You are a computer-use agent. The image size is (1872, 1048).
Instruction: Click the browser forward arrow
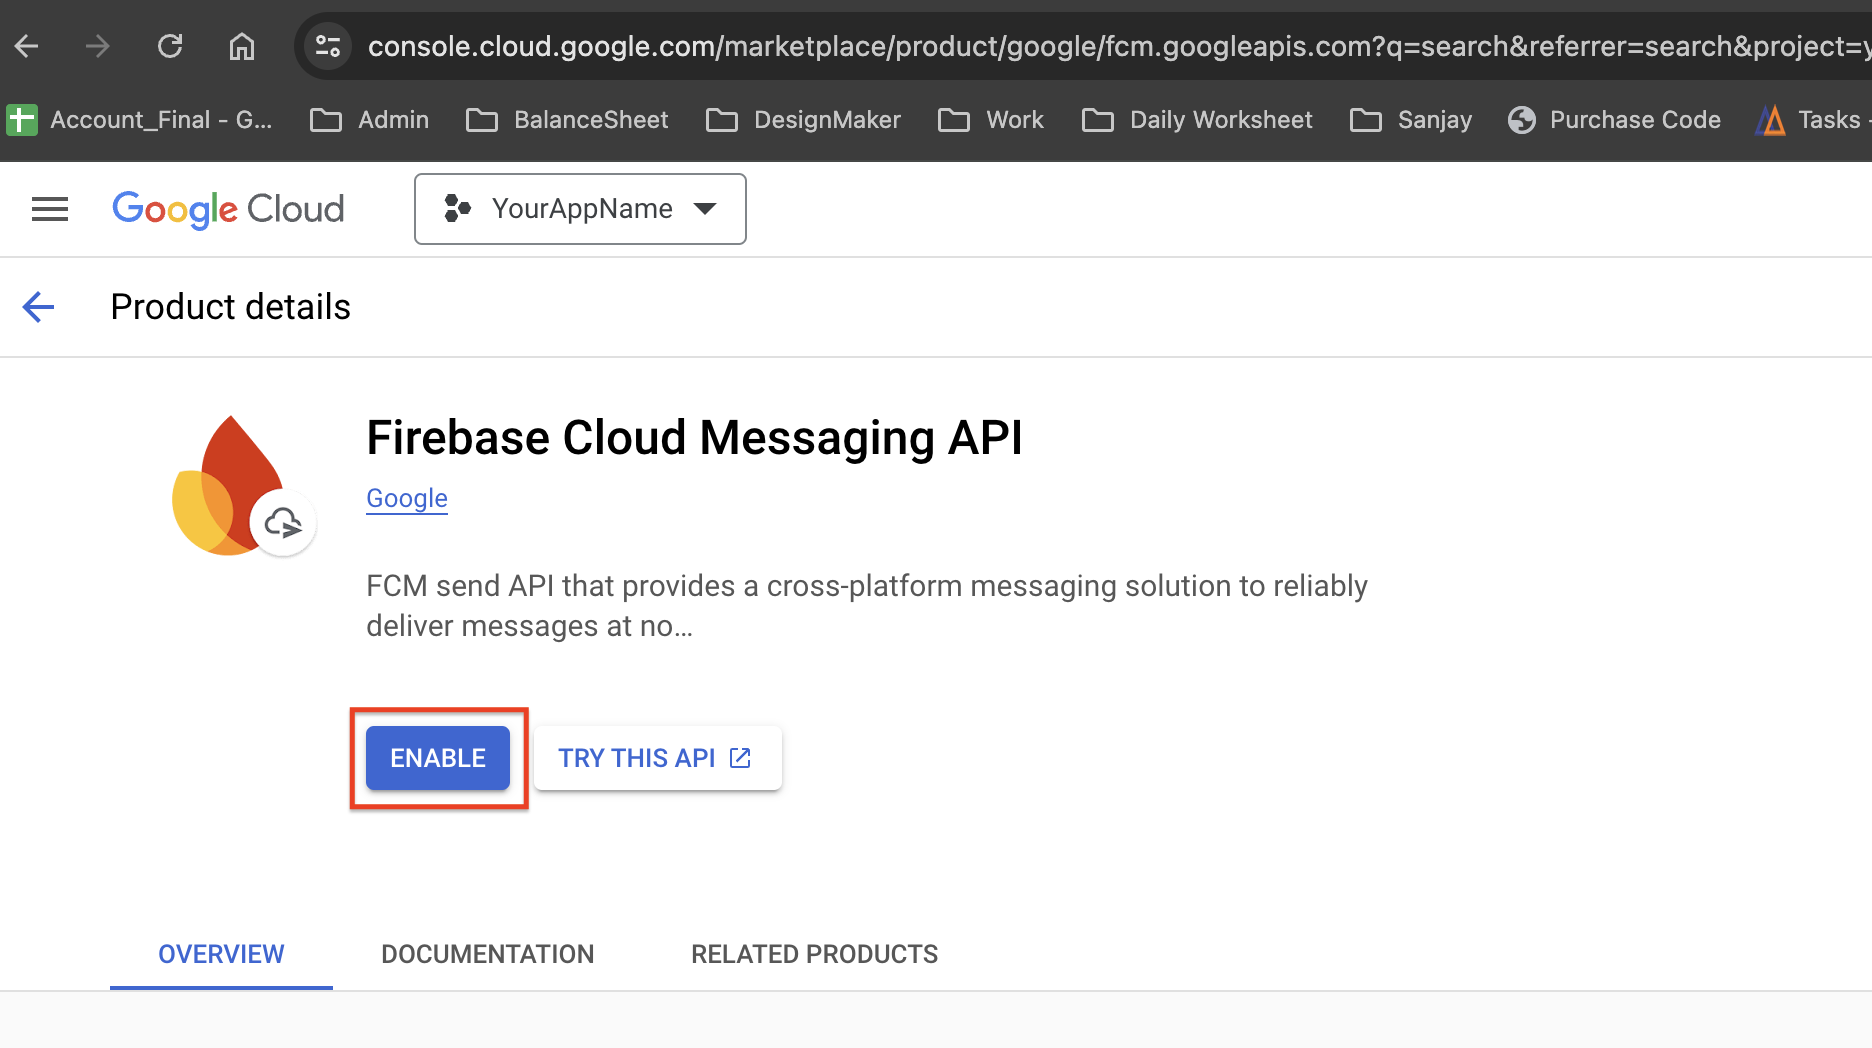point(97,46)
